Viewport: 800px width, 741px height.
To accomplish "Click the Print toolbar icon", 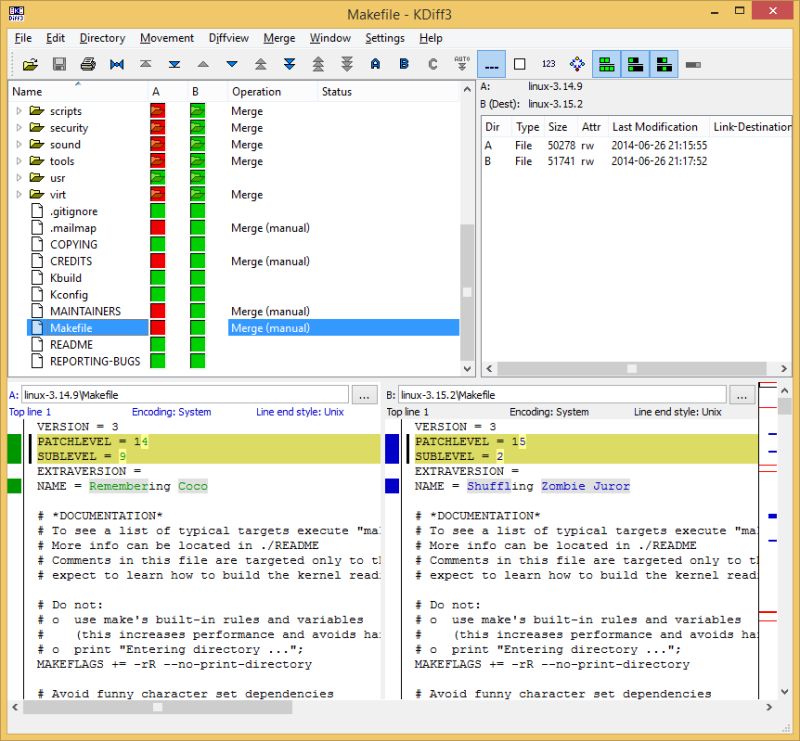I will click(x=88, y=64).
